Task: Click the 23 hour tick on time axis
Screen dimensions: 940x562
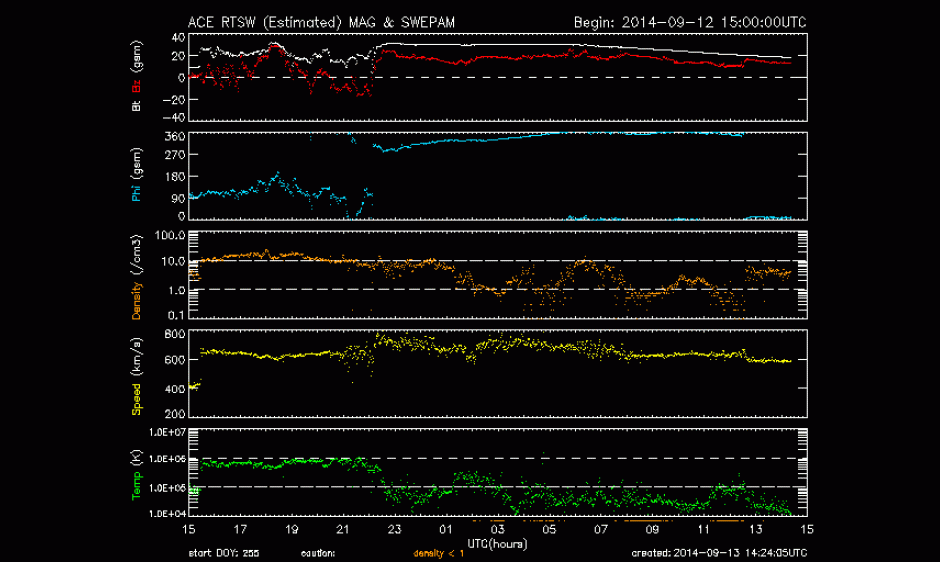Action: click(x=394, y=529)
